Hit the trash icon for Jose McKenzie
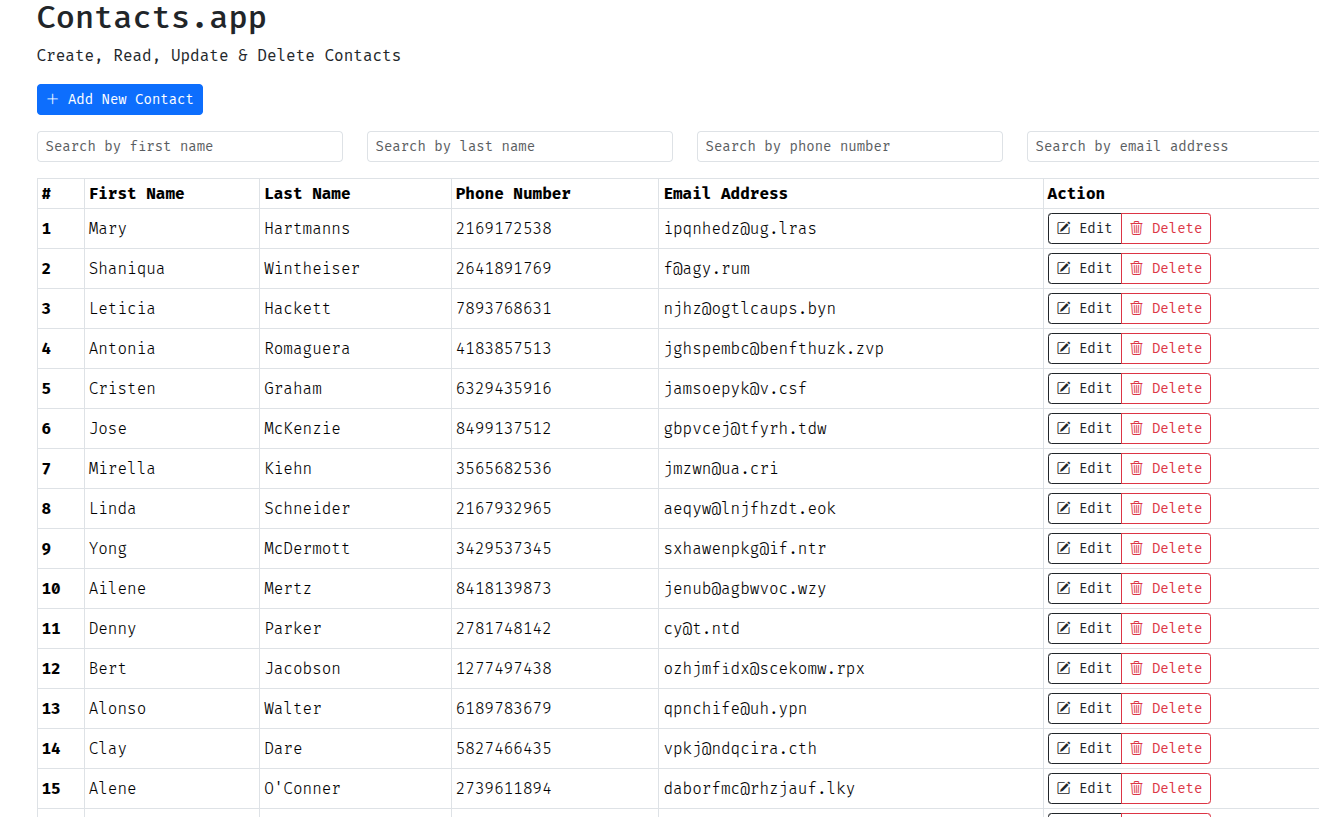This screenshot has height=817, width=1319. point(1136,428)
